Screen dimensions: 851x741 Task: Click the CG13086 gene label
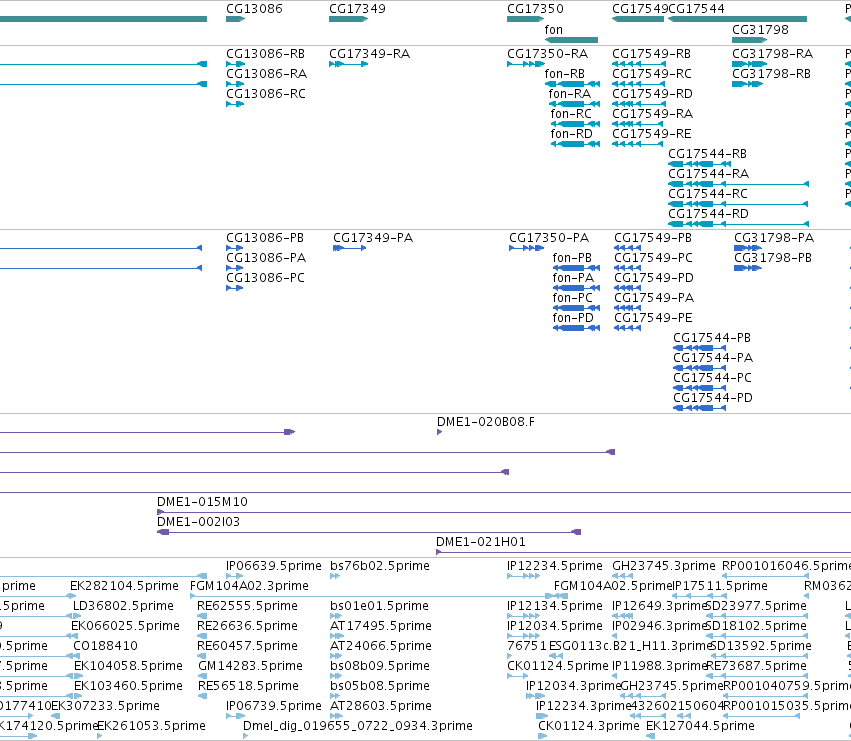[x=254, y=9]
